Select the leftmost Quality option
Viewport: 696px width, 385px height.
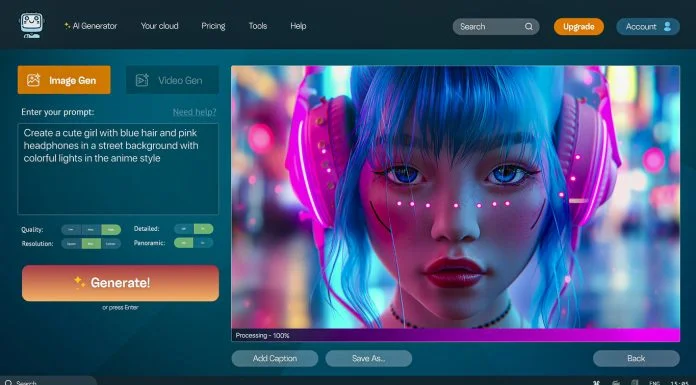pyautogui.click(x=71, y=230)
